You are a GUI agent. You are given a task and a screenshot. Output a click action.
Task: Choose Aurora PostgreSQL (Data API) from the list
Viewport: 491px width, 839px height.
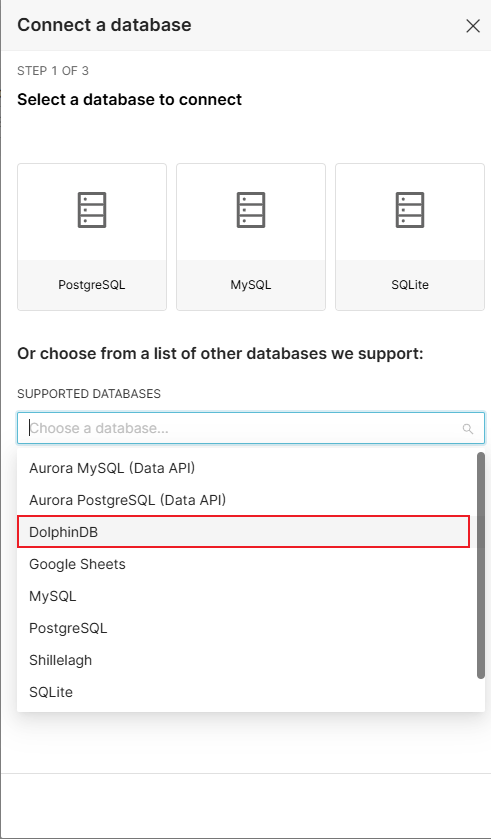[x=243, y=500]
